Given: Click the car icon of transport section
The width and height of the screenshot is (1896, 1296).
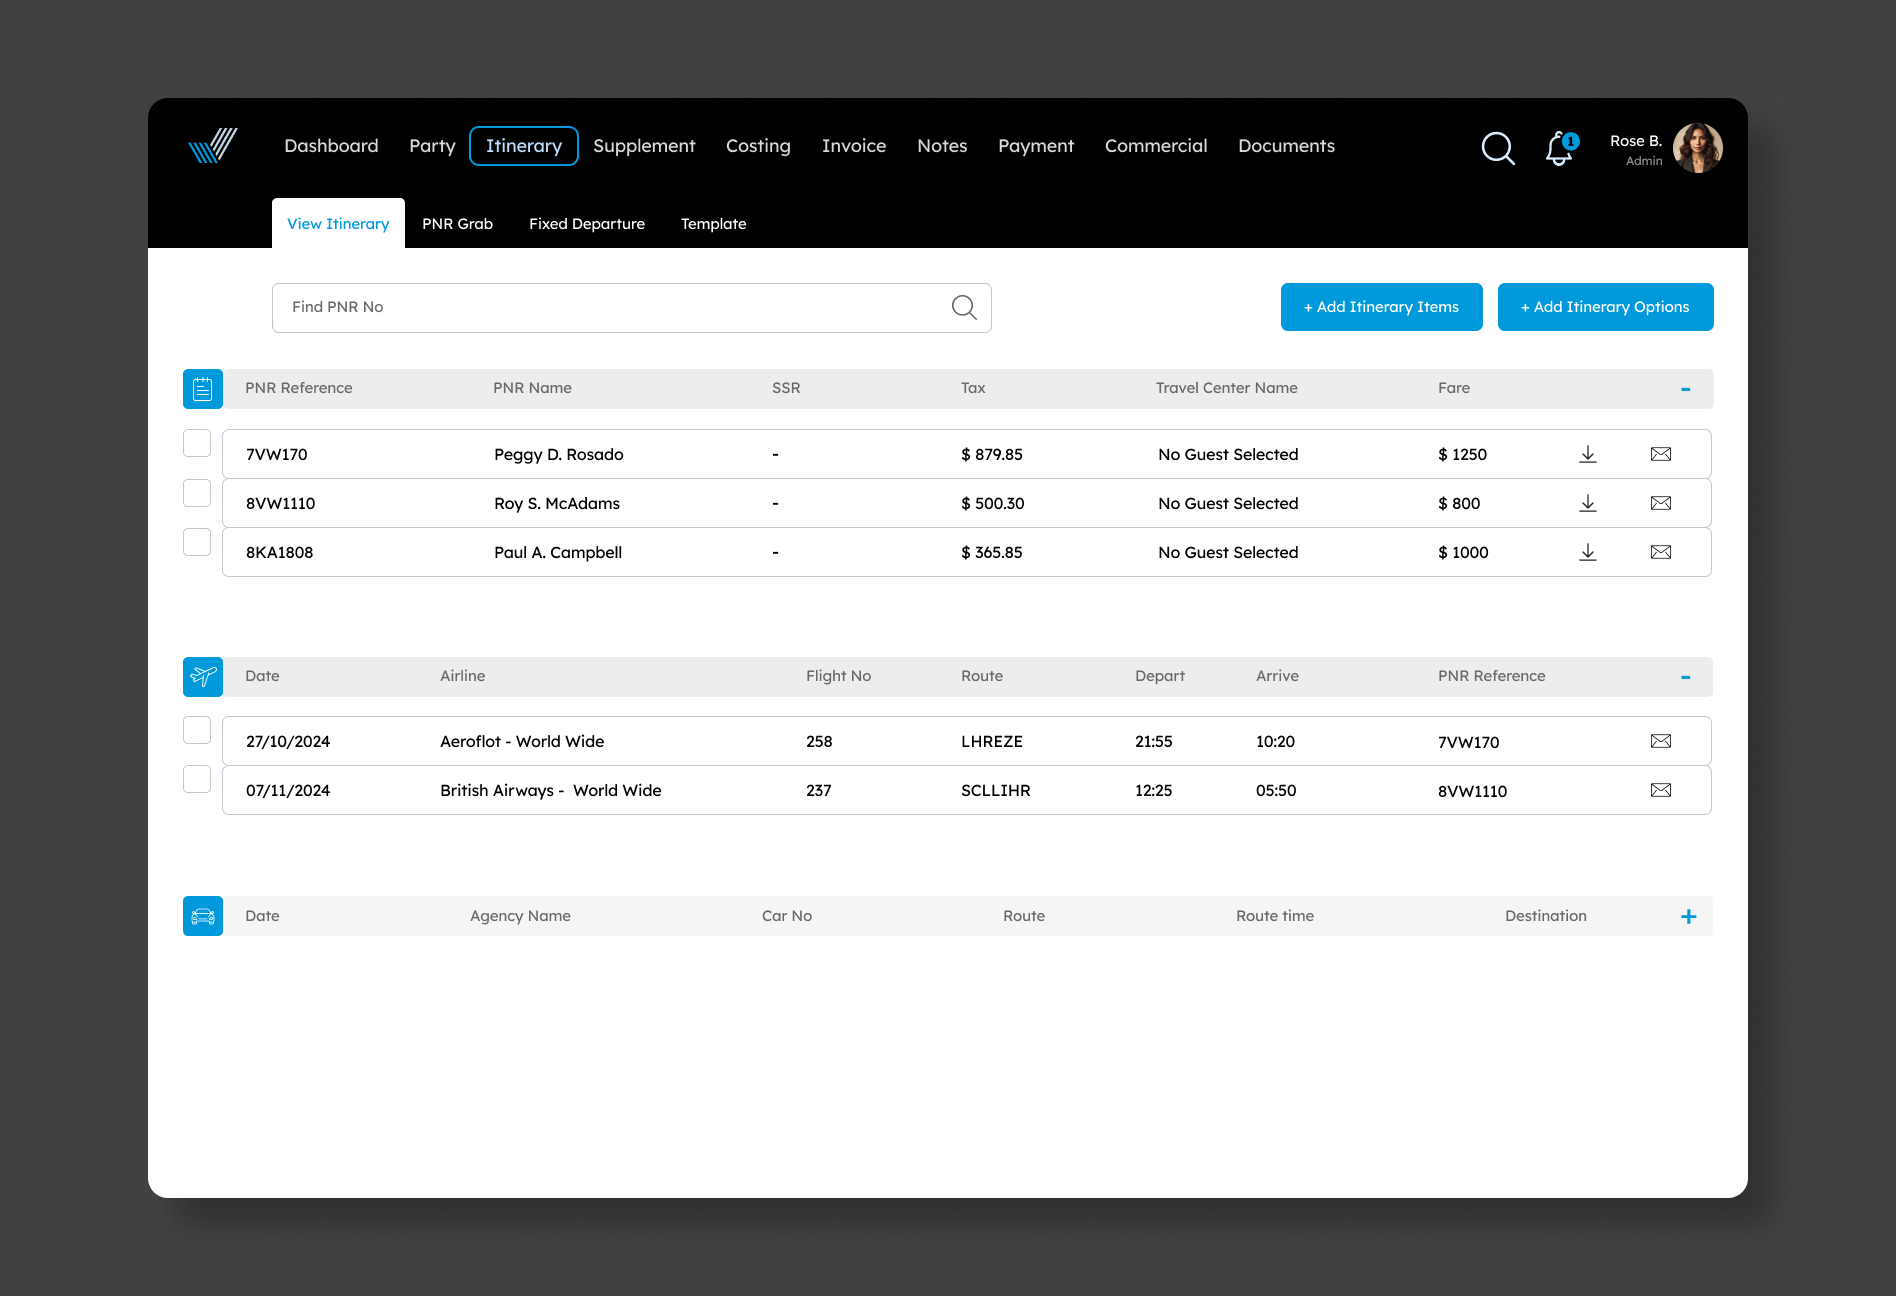Looking at the screenshot, I should point(203,916).
